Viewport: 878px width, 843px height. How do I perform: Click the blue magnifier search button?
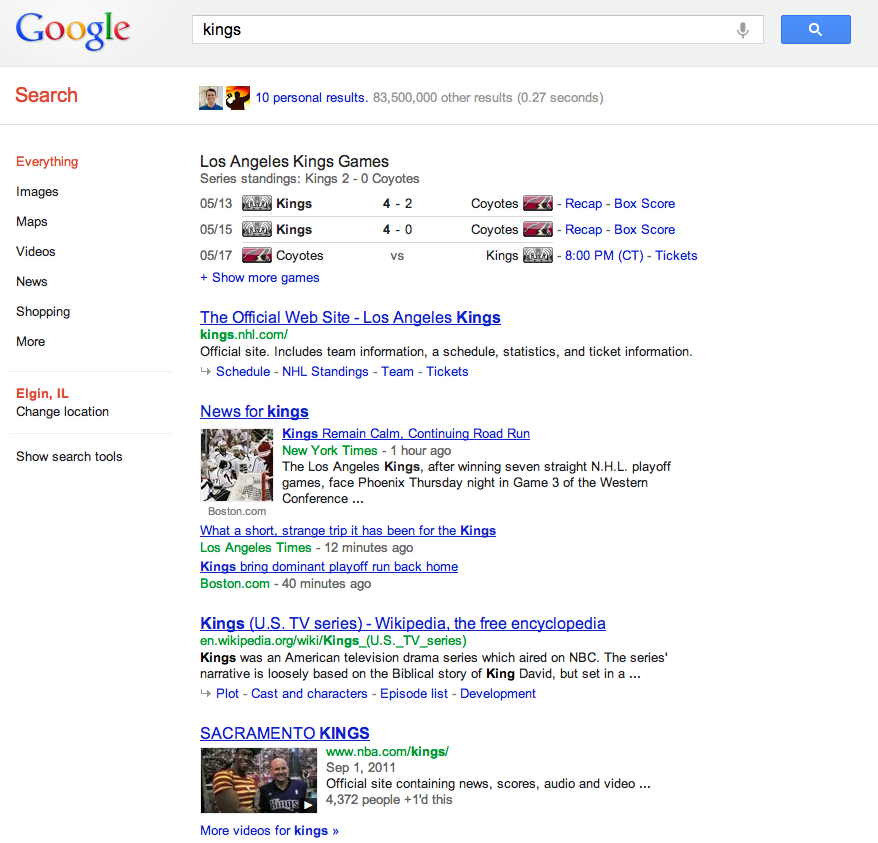(x=815, y=30)
